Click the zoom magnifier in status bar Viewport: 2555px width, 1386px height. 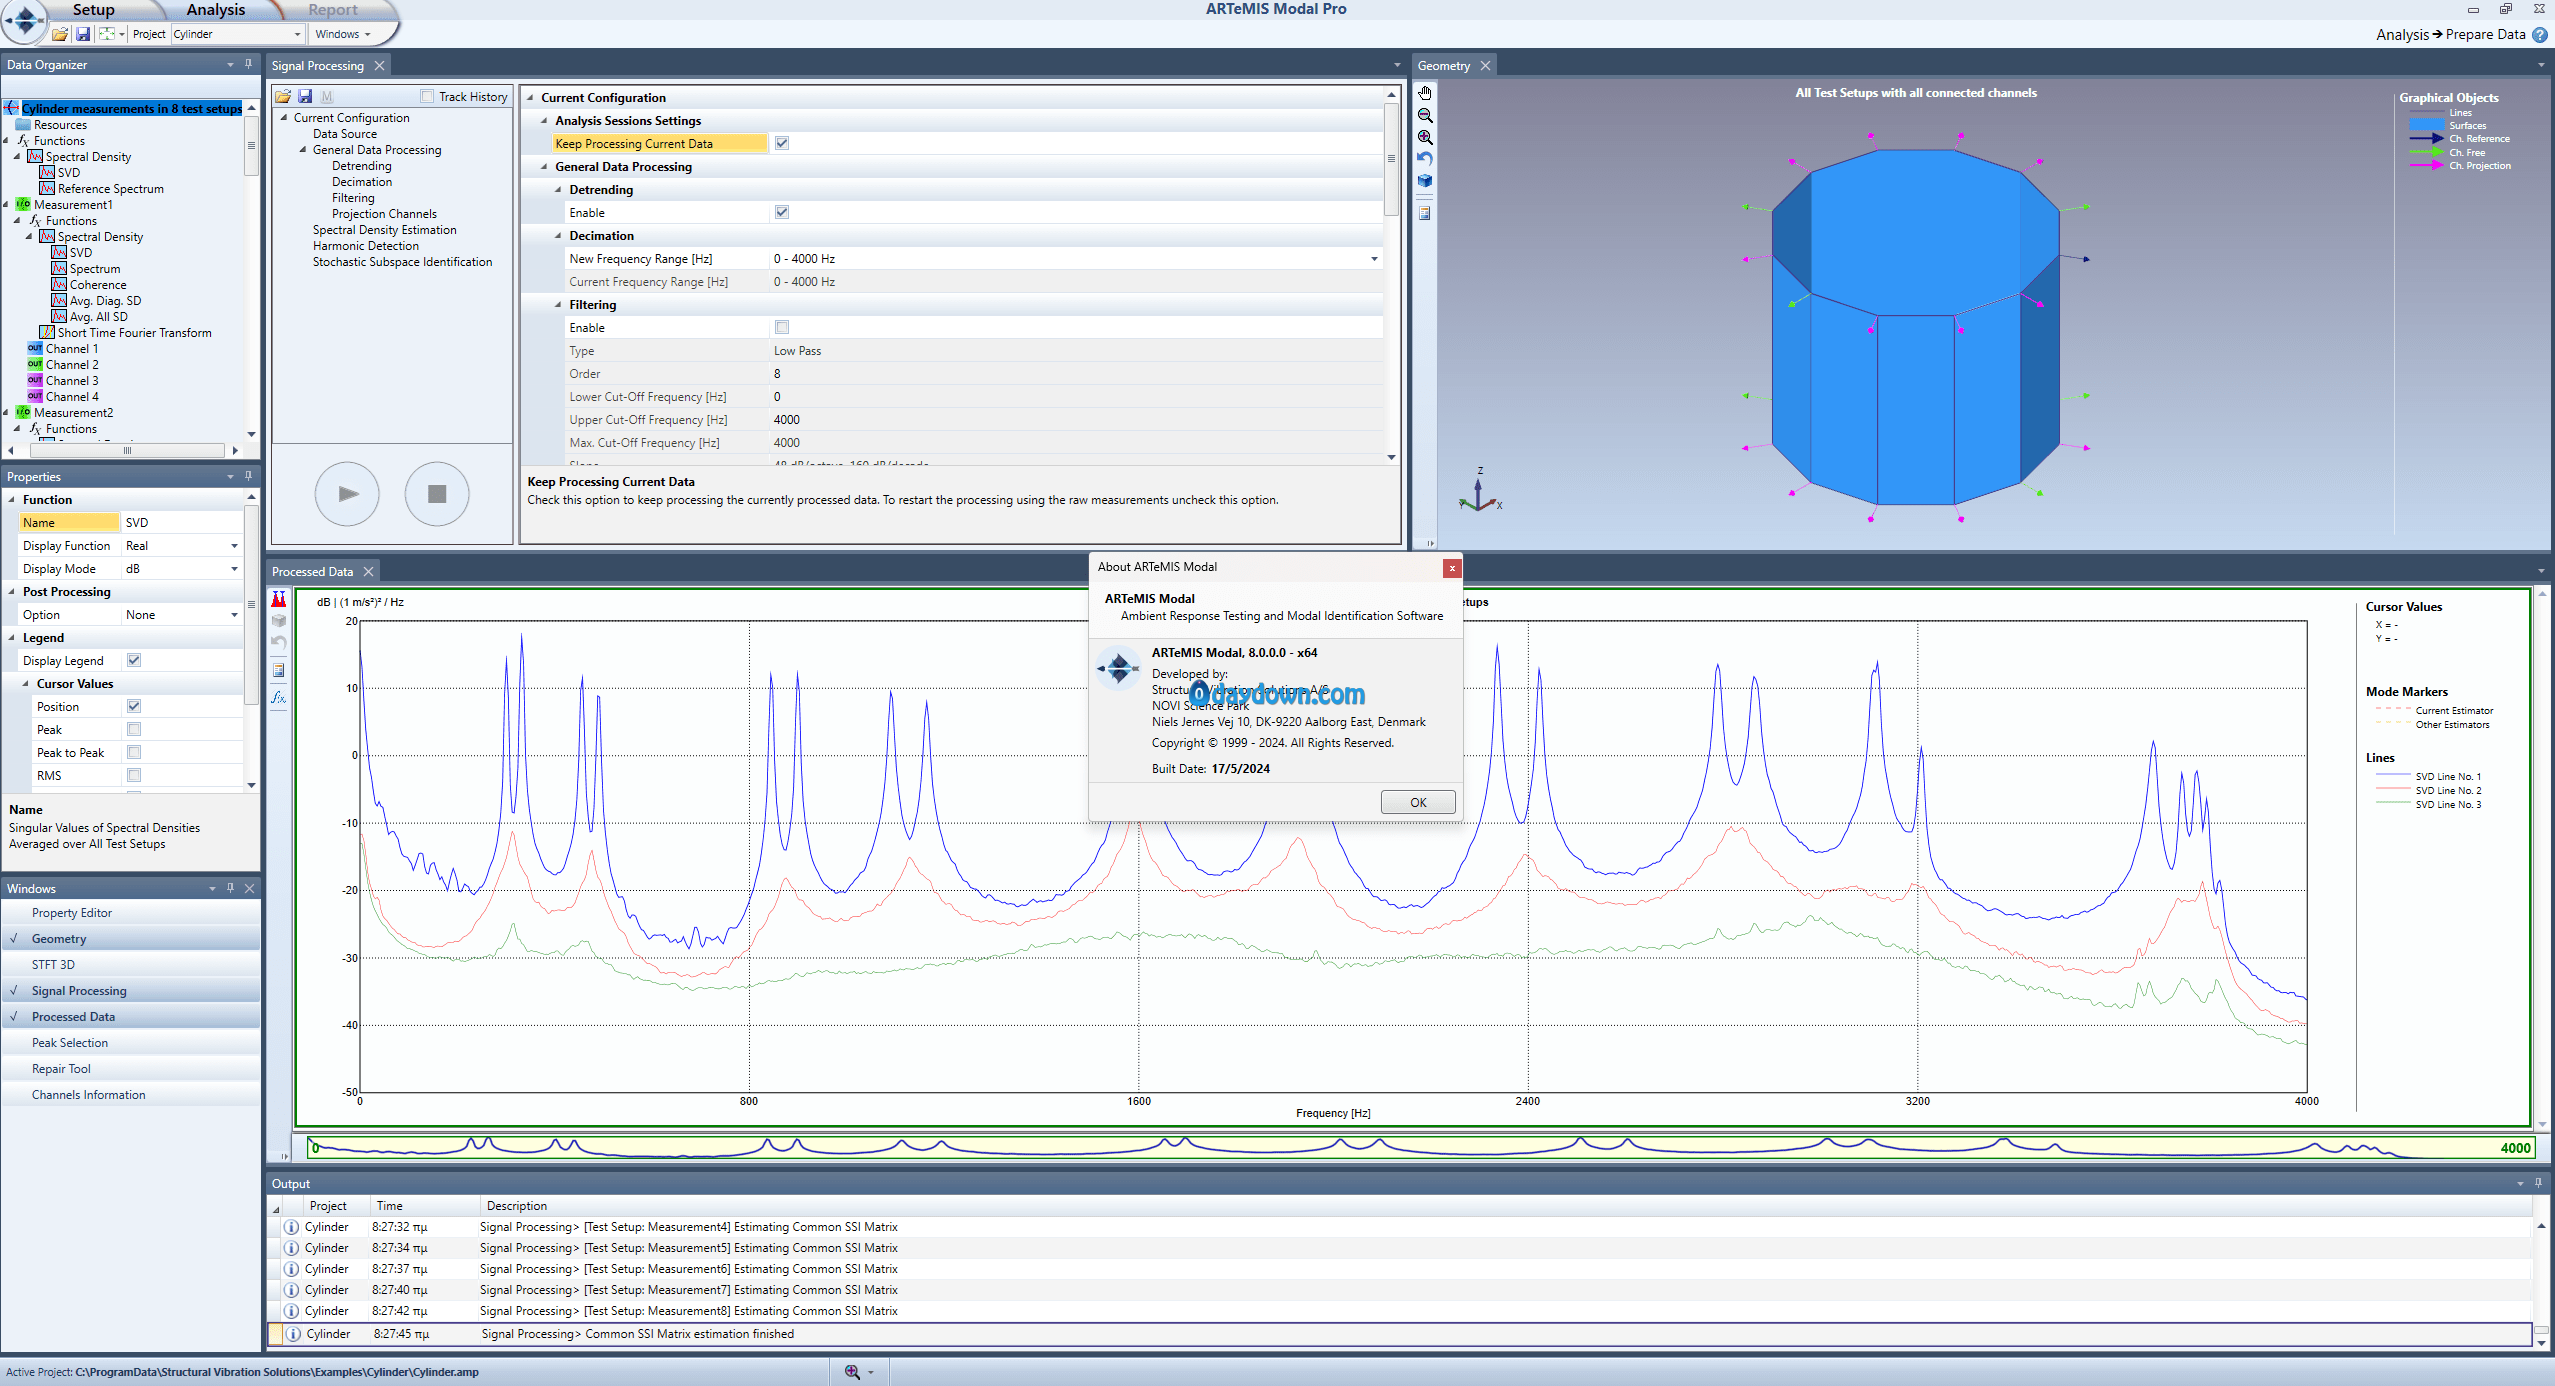pyautogui.click(x=852, y=1372)
